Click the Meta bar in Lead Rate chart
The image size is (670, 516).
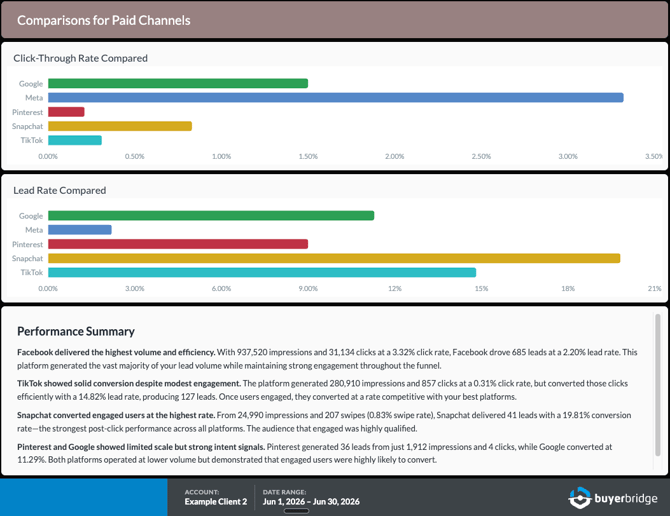[80, 230]
